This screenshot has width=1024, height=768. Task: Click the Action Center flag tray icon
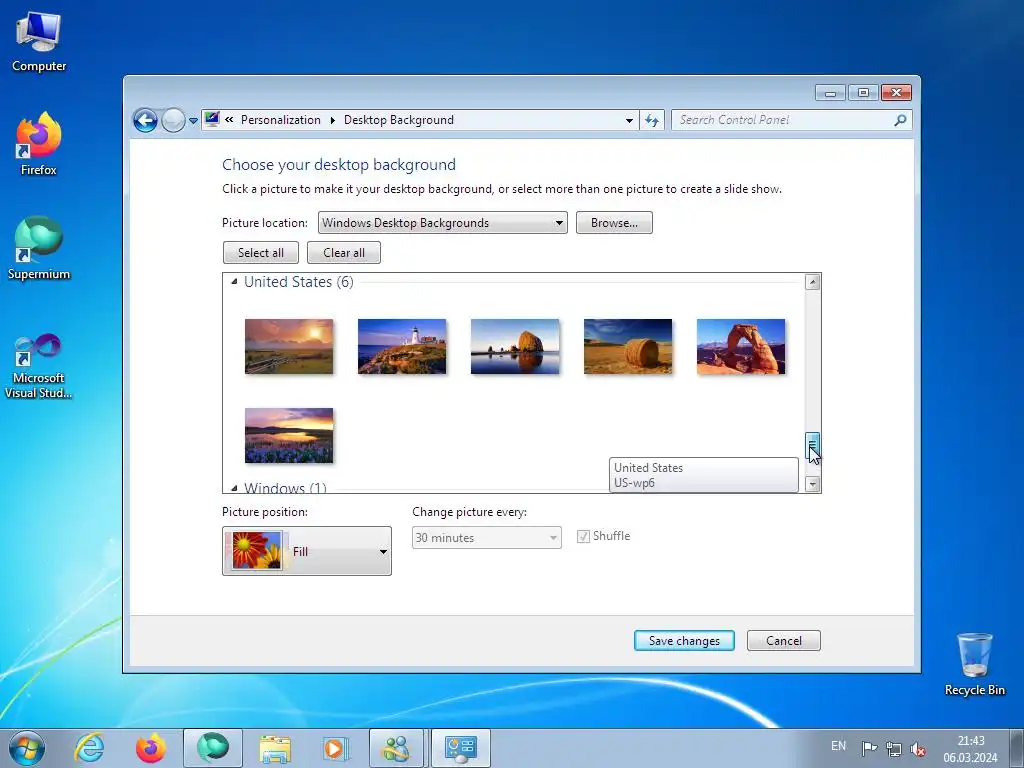869,748
